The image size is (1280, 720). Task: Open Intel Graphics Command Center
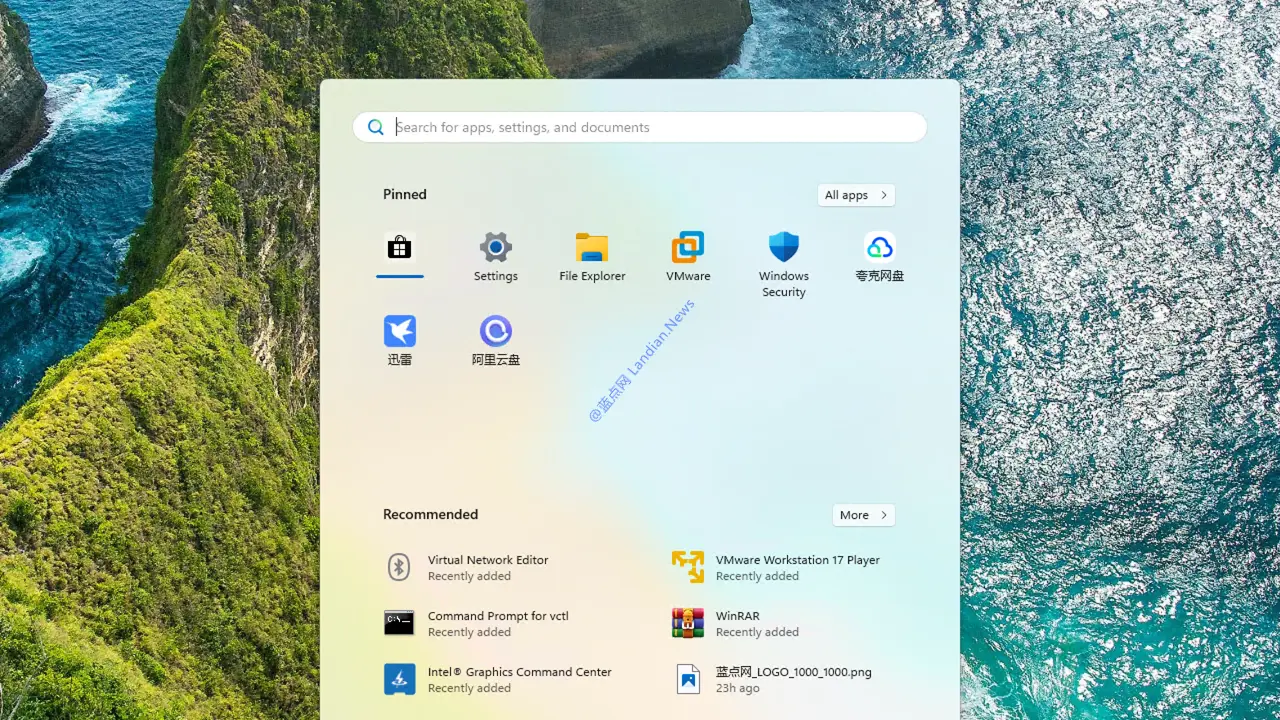pos(519,679)
